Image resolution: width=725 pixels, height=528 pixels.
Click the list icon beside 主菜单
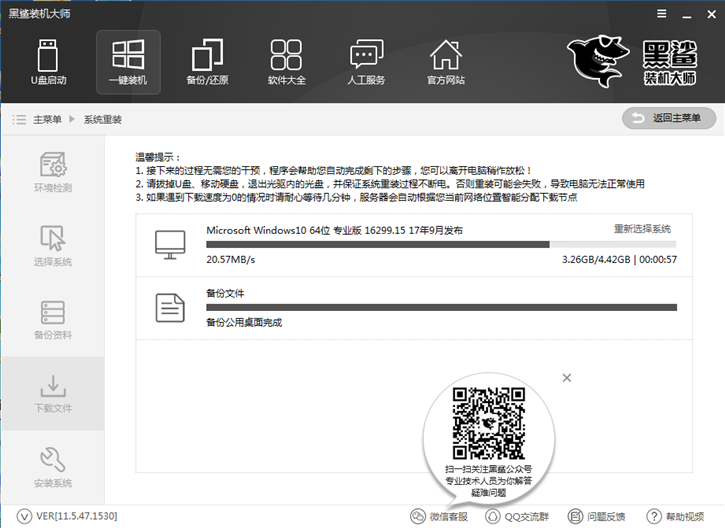19,120
